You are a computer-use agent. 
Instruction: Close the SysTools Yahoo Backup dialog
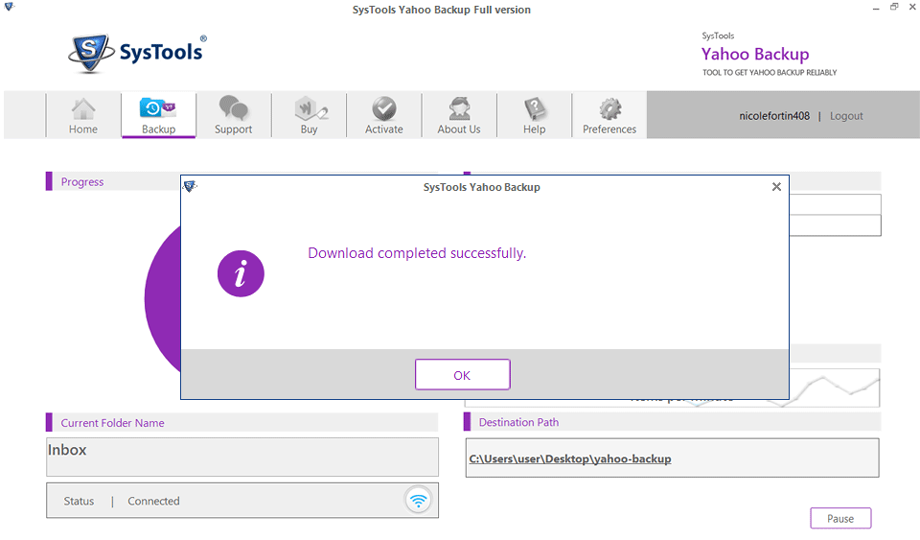[776, 187]
